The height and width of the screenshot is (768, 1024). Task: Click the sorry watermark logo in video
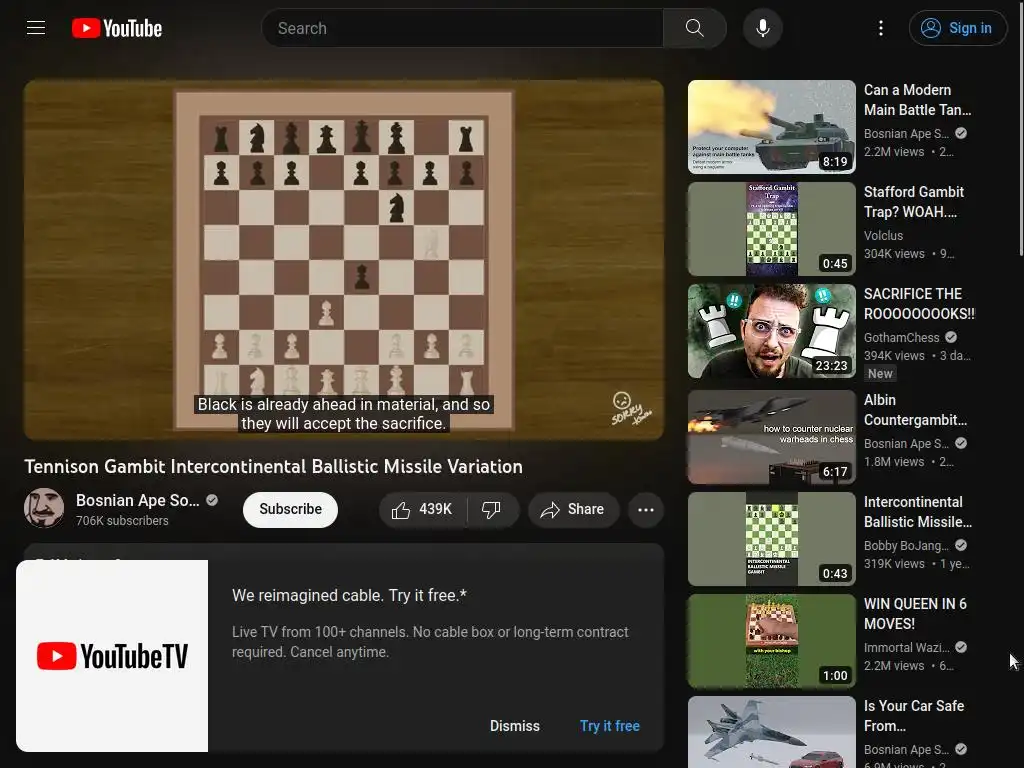pos(630,409)
